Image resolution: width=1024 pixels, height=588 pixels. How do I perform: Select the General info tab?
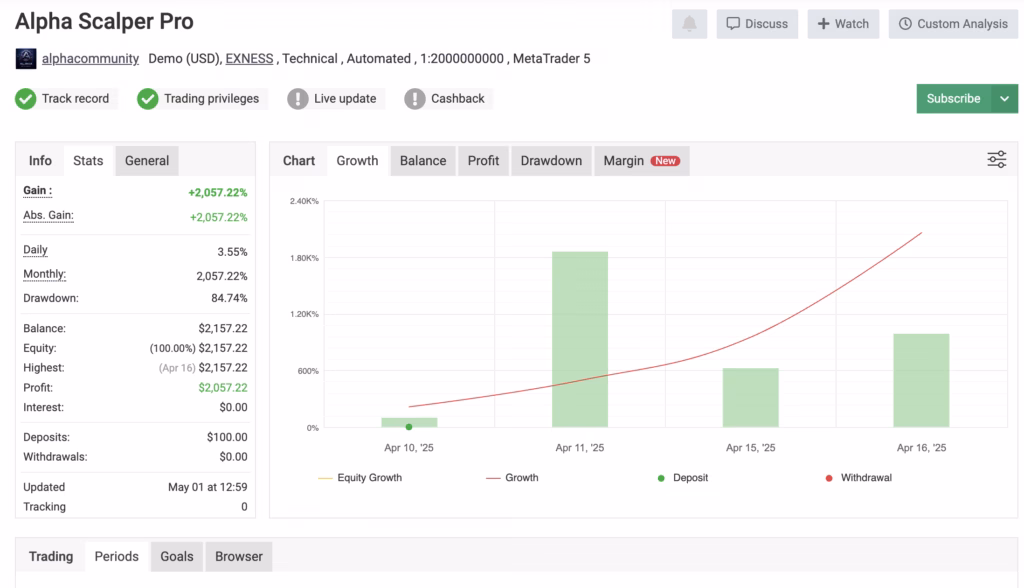click(x=147, y=161)
